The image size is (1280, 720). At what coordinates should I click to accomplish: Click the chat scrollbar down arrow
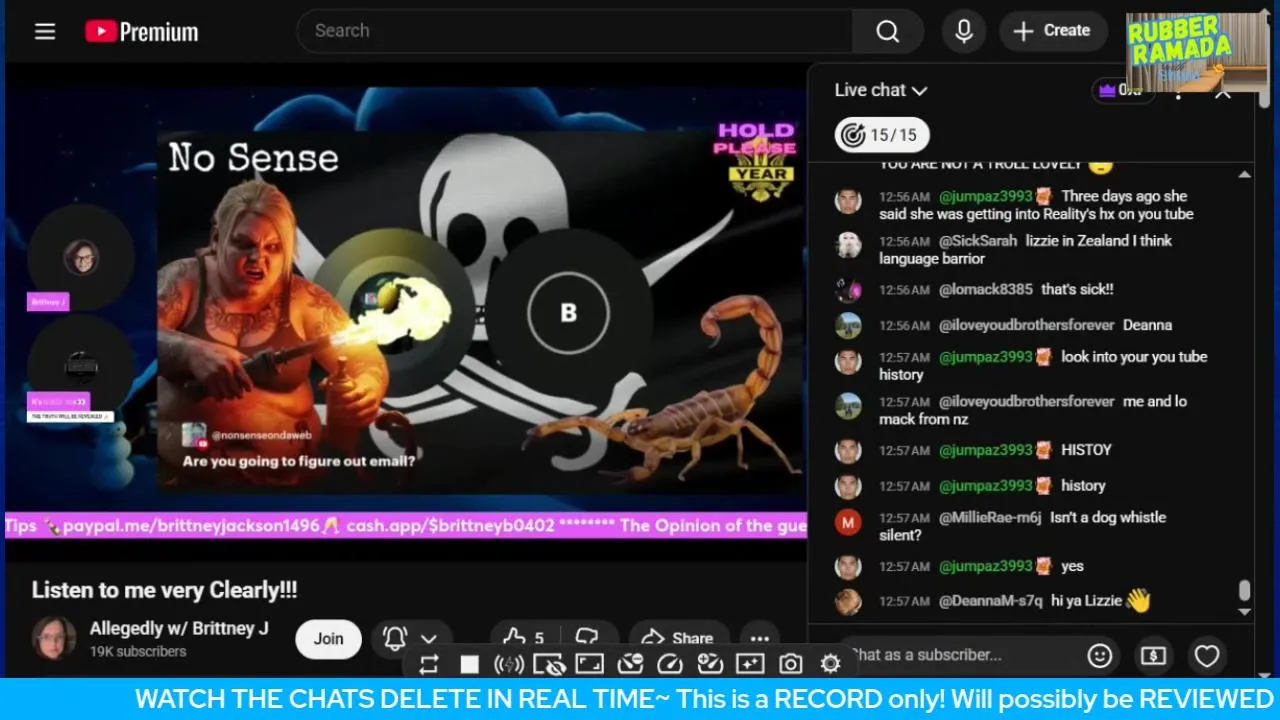pyautogui.click(x=1244, y=611)
